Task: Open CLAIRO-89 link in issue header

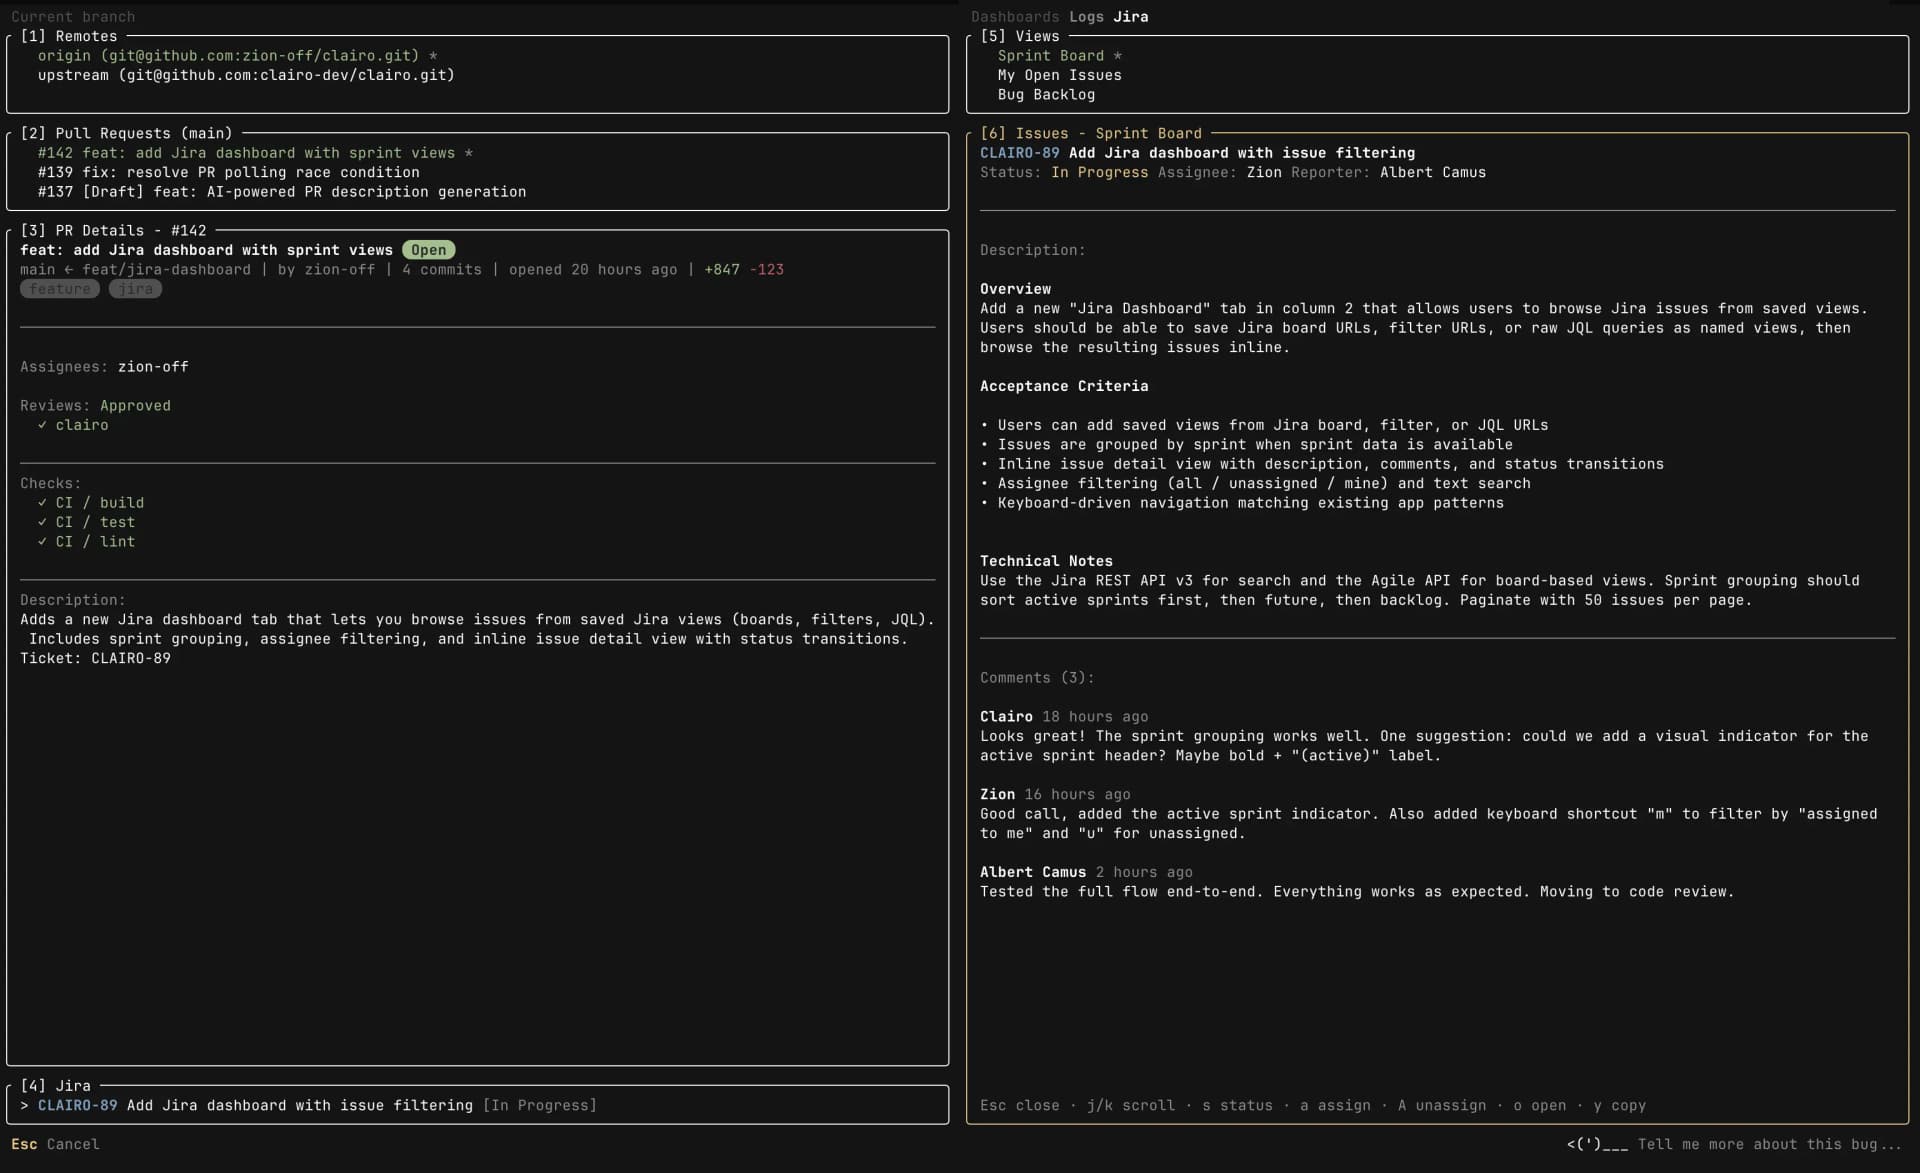Action: [x=1019, y=153]
